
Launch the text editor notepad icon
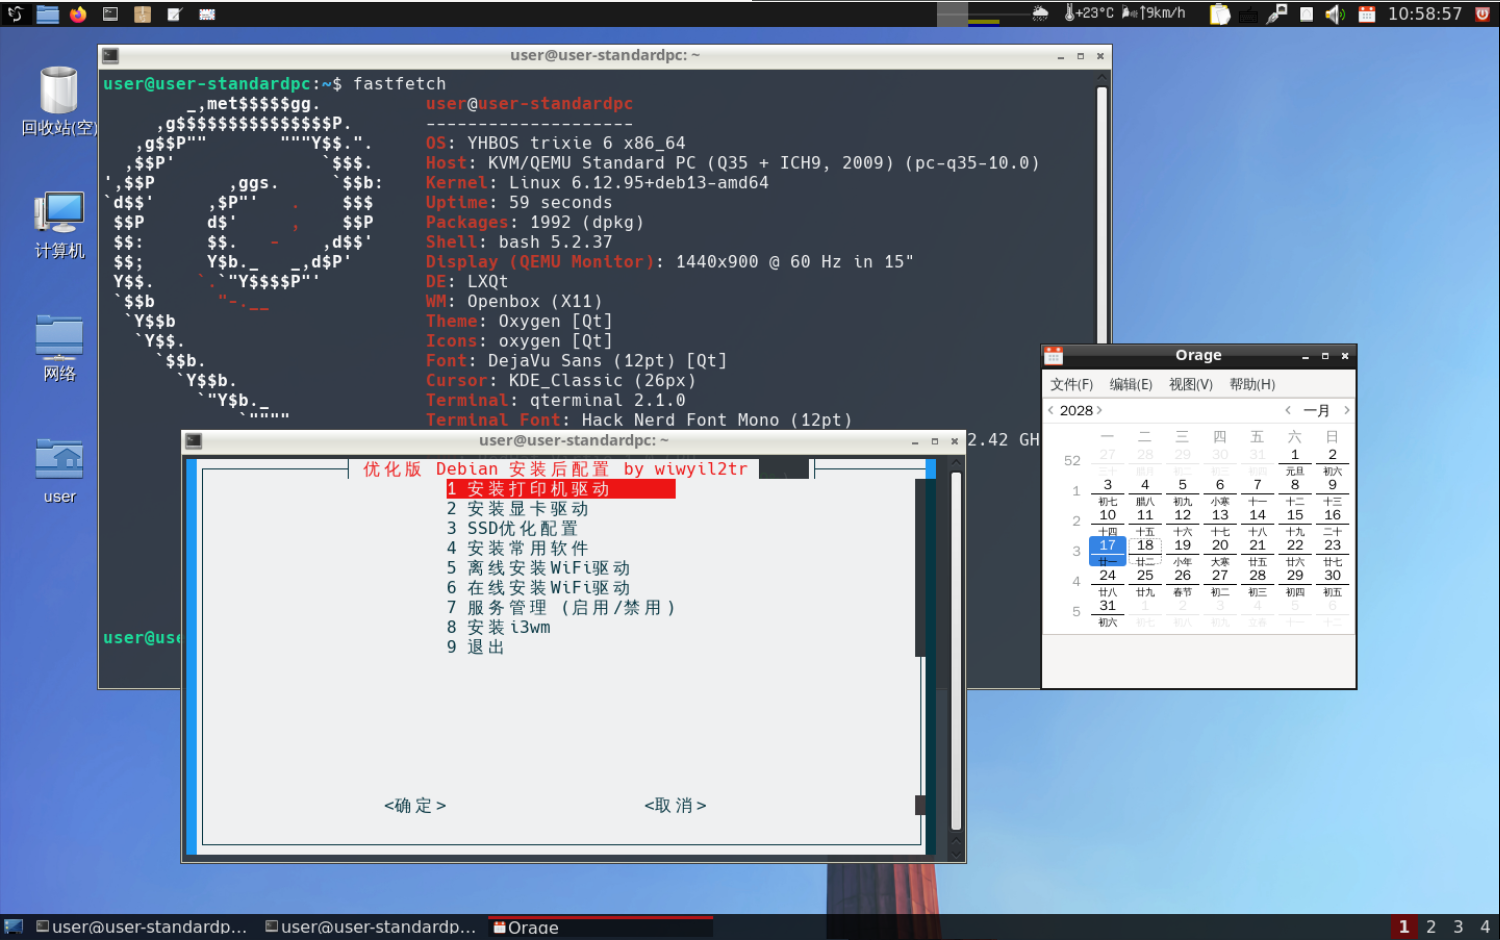pyautogui.click(x=174, y=14)
